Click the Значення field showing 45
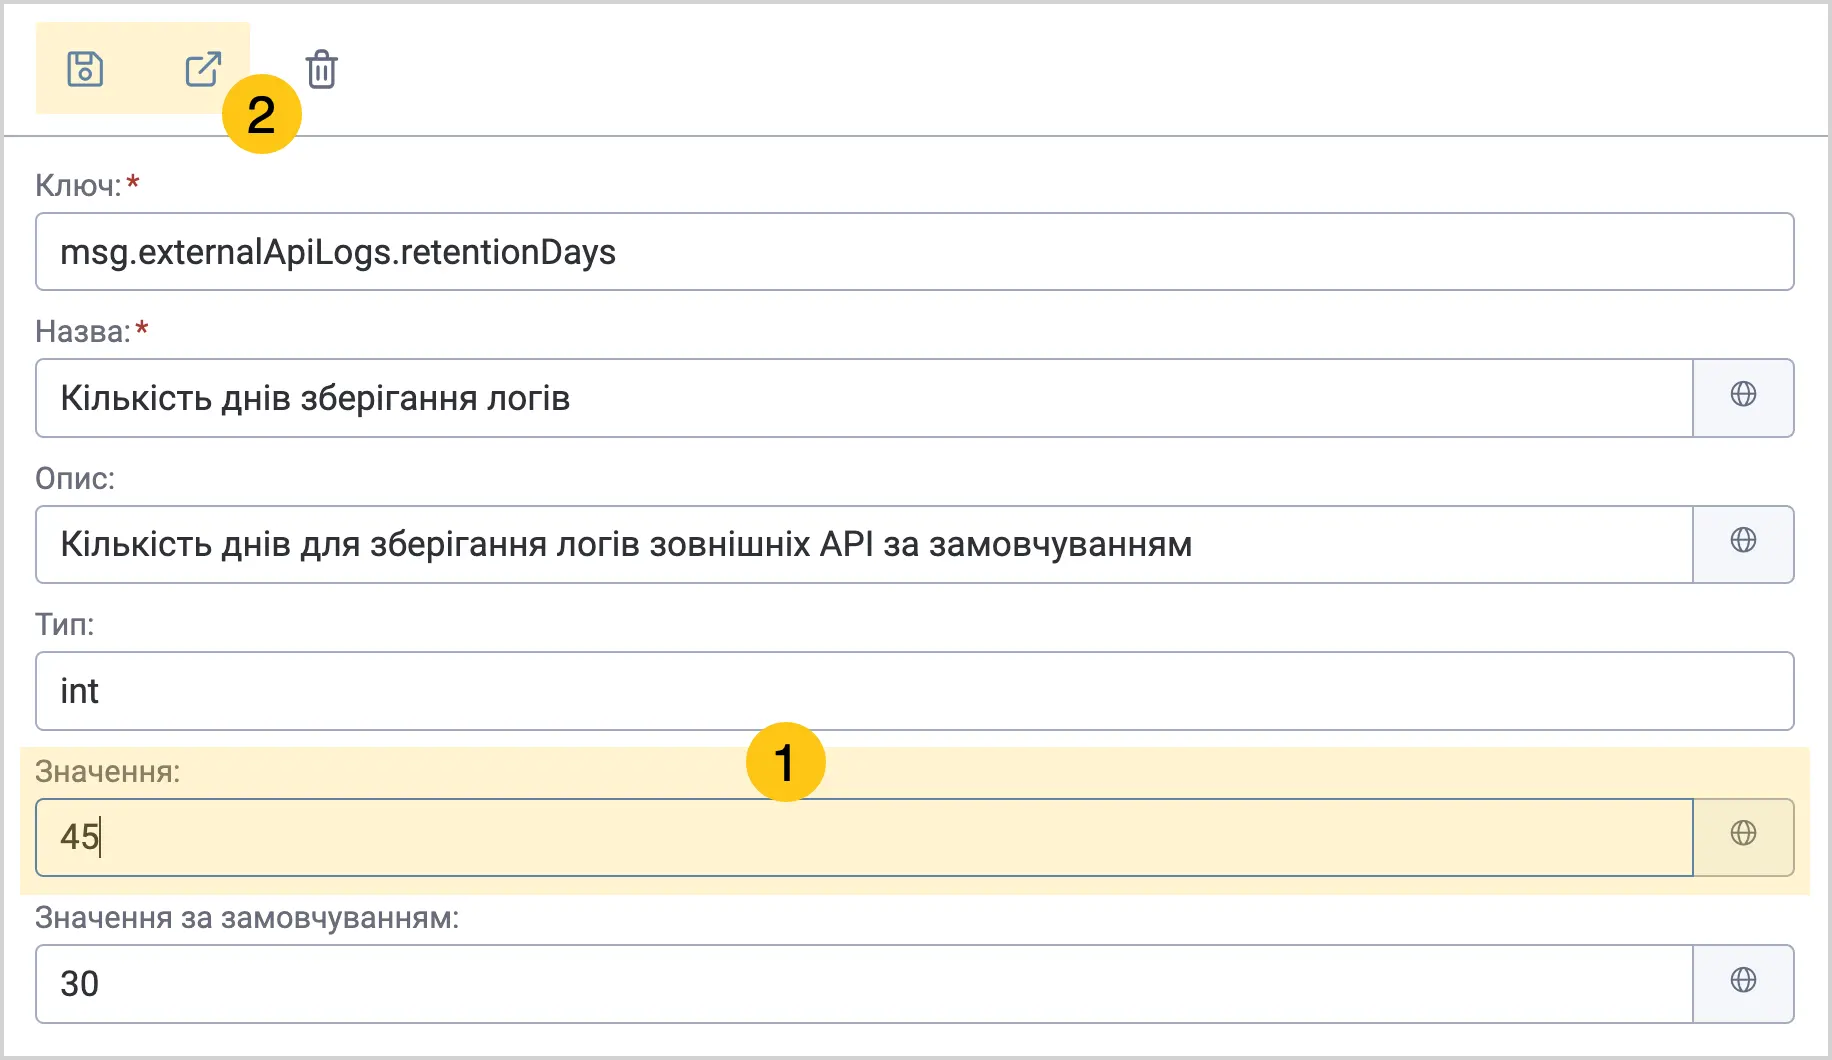 point(864,837)
